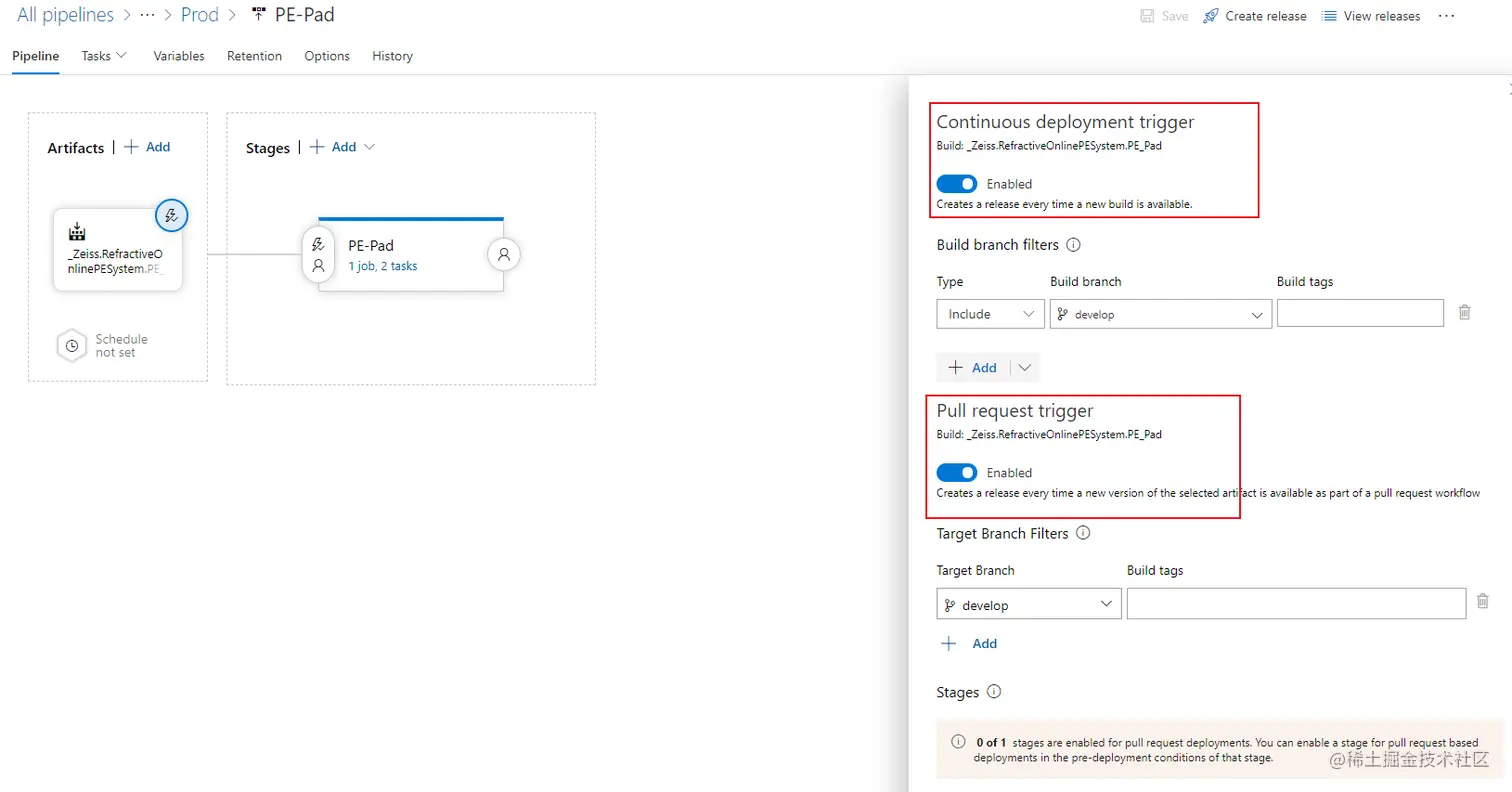Click the build artifact icon above _Zeiss.RefractiveOnlinePESystem
Image resolution: width=1512 pixels, height=792 pixels.
pos(77,233)
